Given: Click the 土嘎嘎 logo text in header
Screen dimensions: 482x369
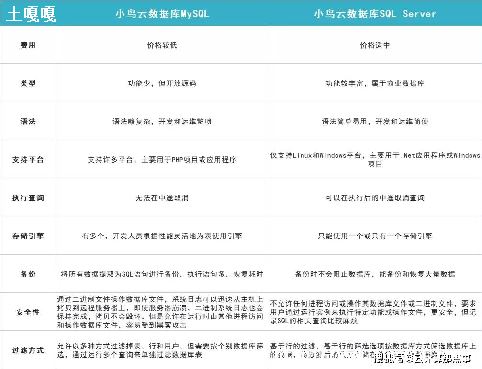Looking at the screenshot, I should [31, 14].
